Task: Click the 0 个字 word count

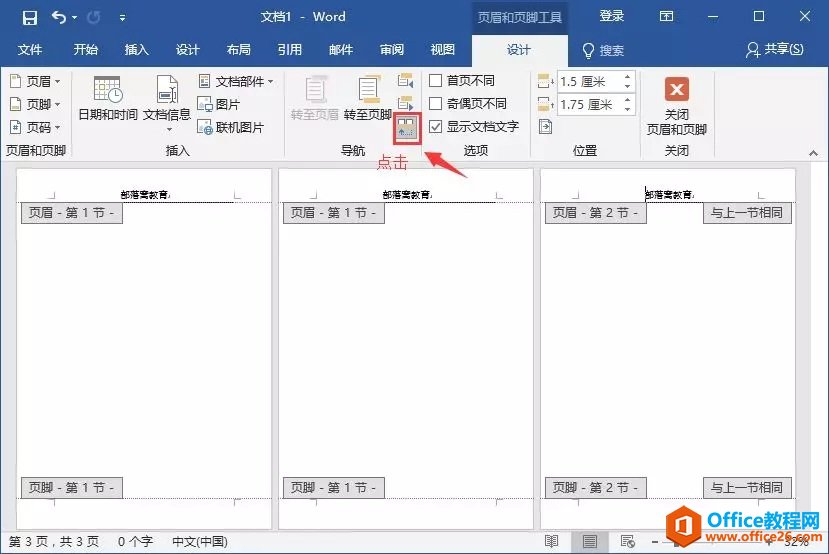Action: 135,541
